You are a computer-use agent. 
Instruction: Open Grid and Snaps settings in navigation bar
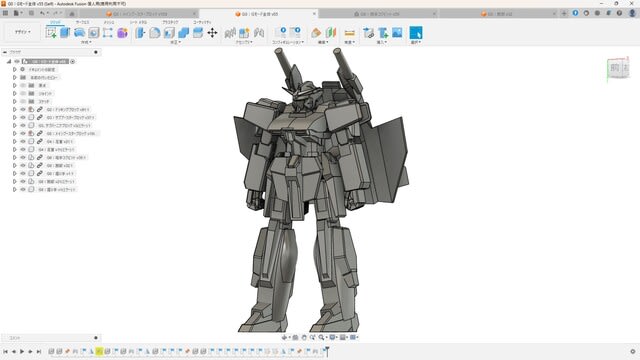[x=343, y=337]
